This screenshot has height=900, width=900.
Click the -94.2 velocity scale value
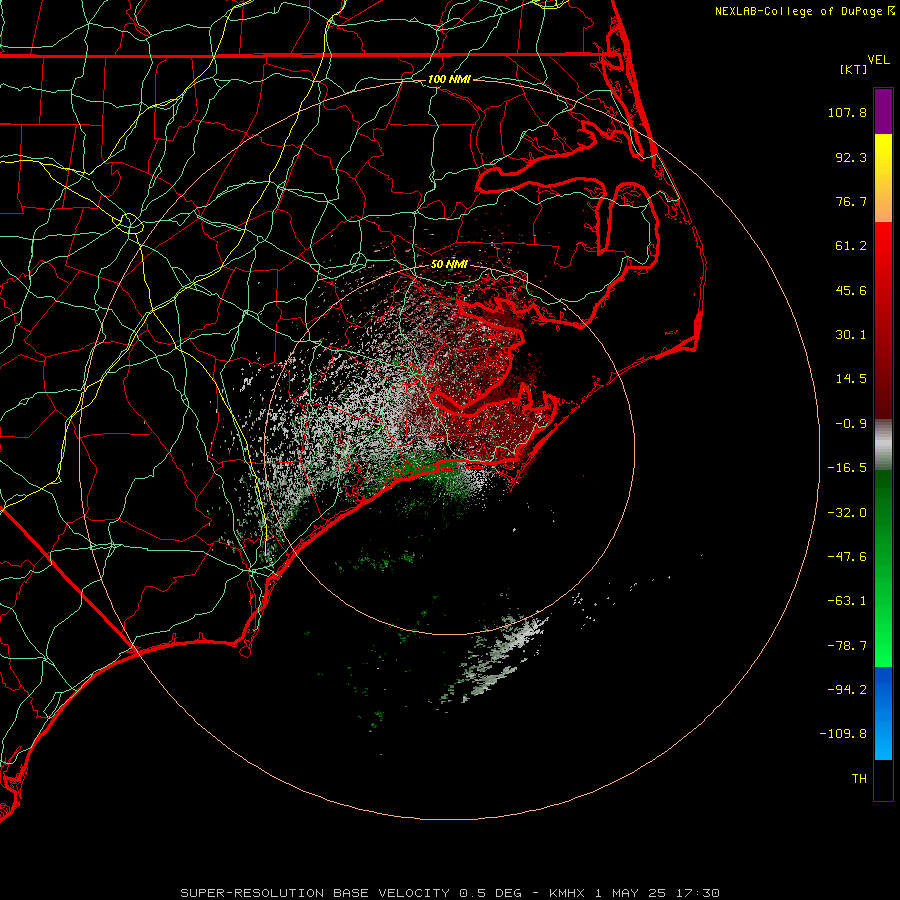click(x=847, y=689)
